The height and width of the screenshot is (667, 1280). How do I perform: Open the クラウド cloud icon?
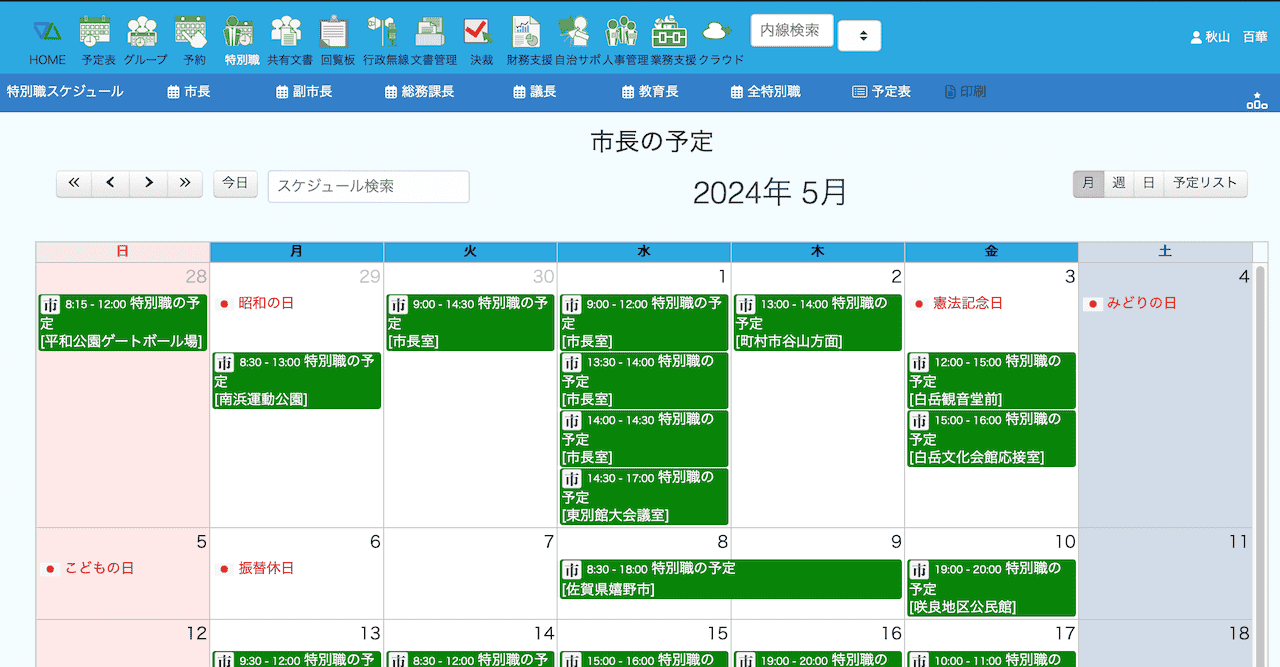[720, 41]
